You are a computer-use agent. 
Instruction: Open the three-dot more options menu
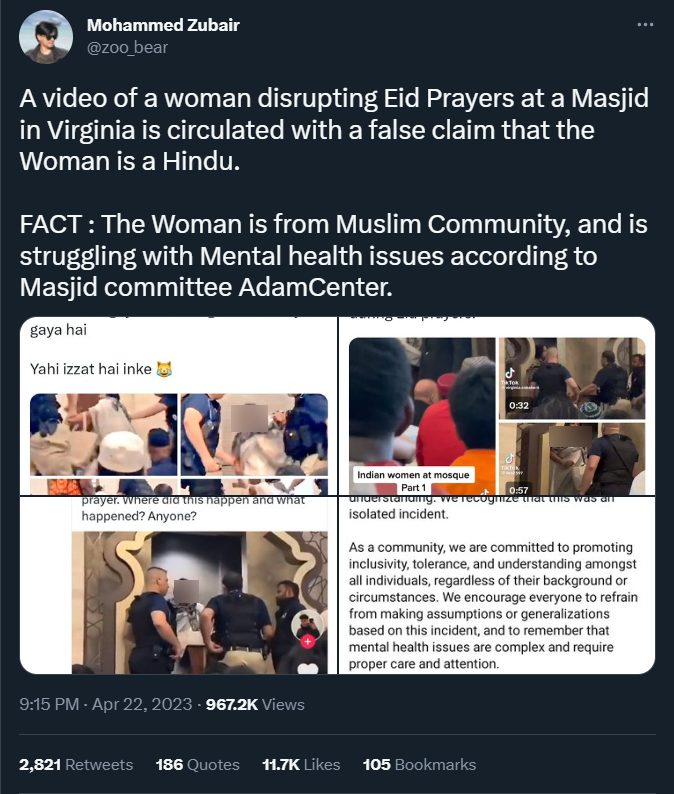645,24
